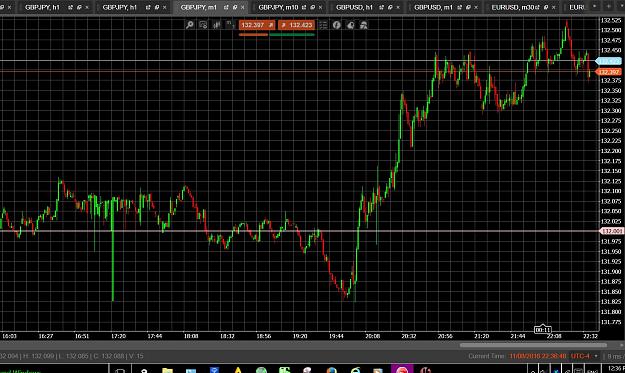Click the 20:08 time axis label
This screenshot has width=625, height=373.
372,336
